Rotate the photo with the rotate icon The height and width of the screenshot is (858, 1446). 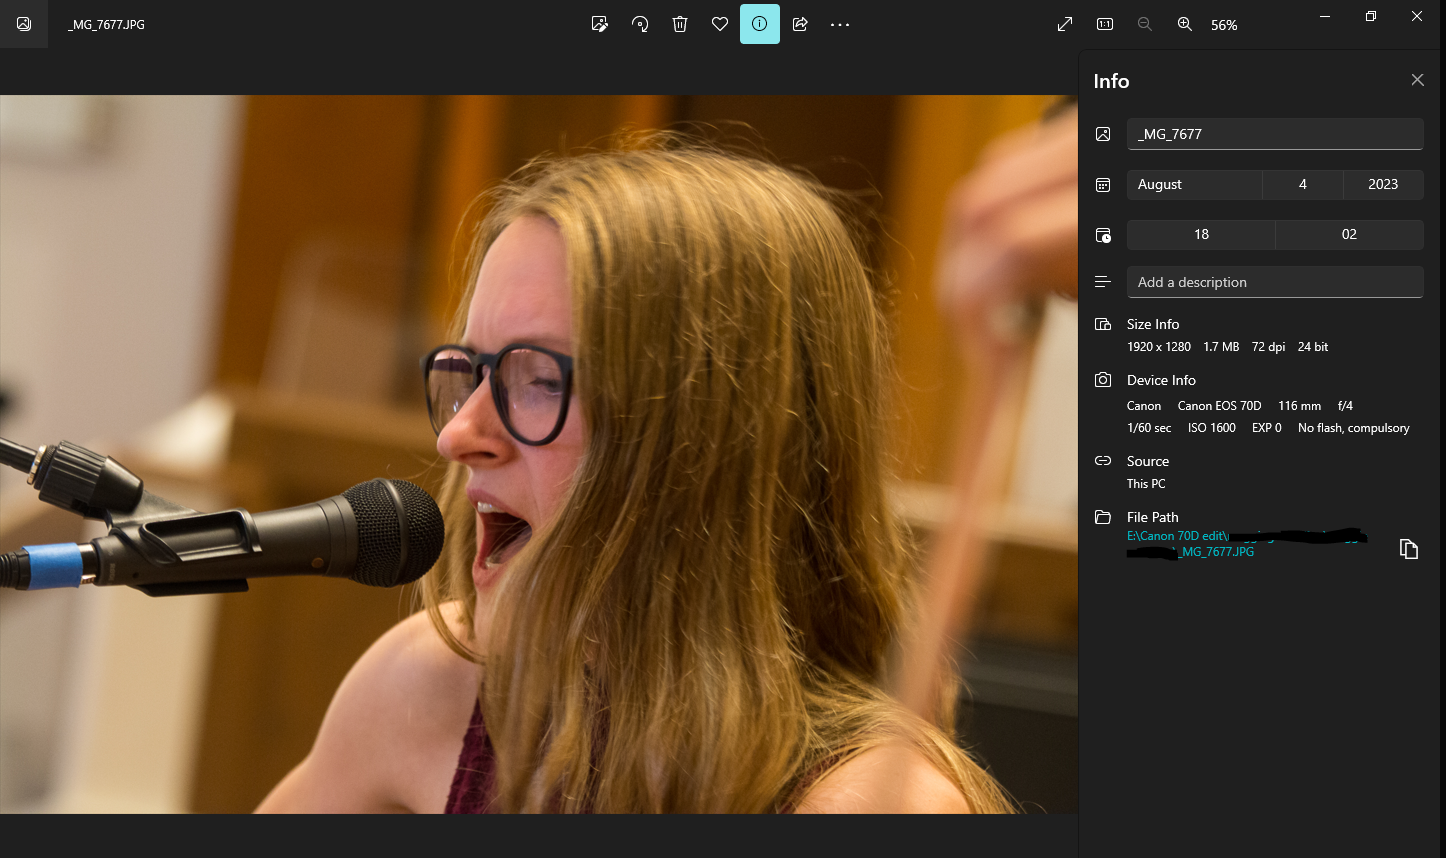click(x=640, y=24)
